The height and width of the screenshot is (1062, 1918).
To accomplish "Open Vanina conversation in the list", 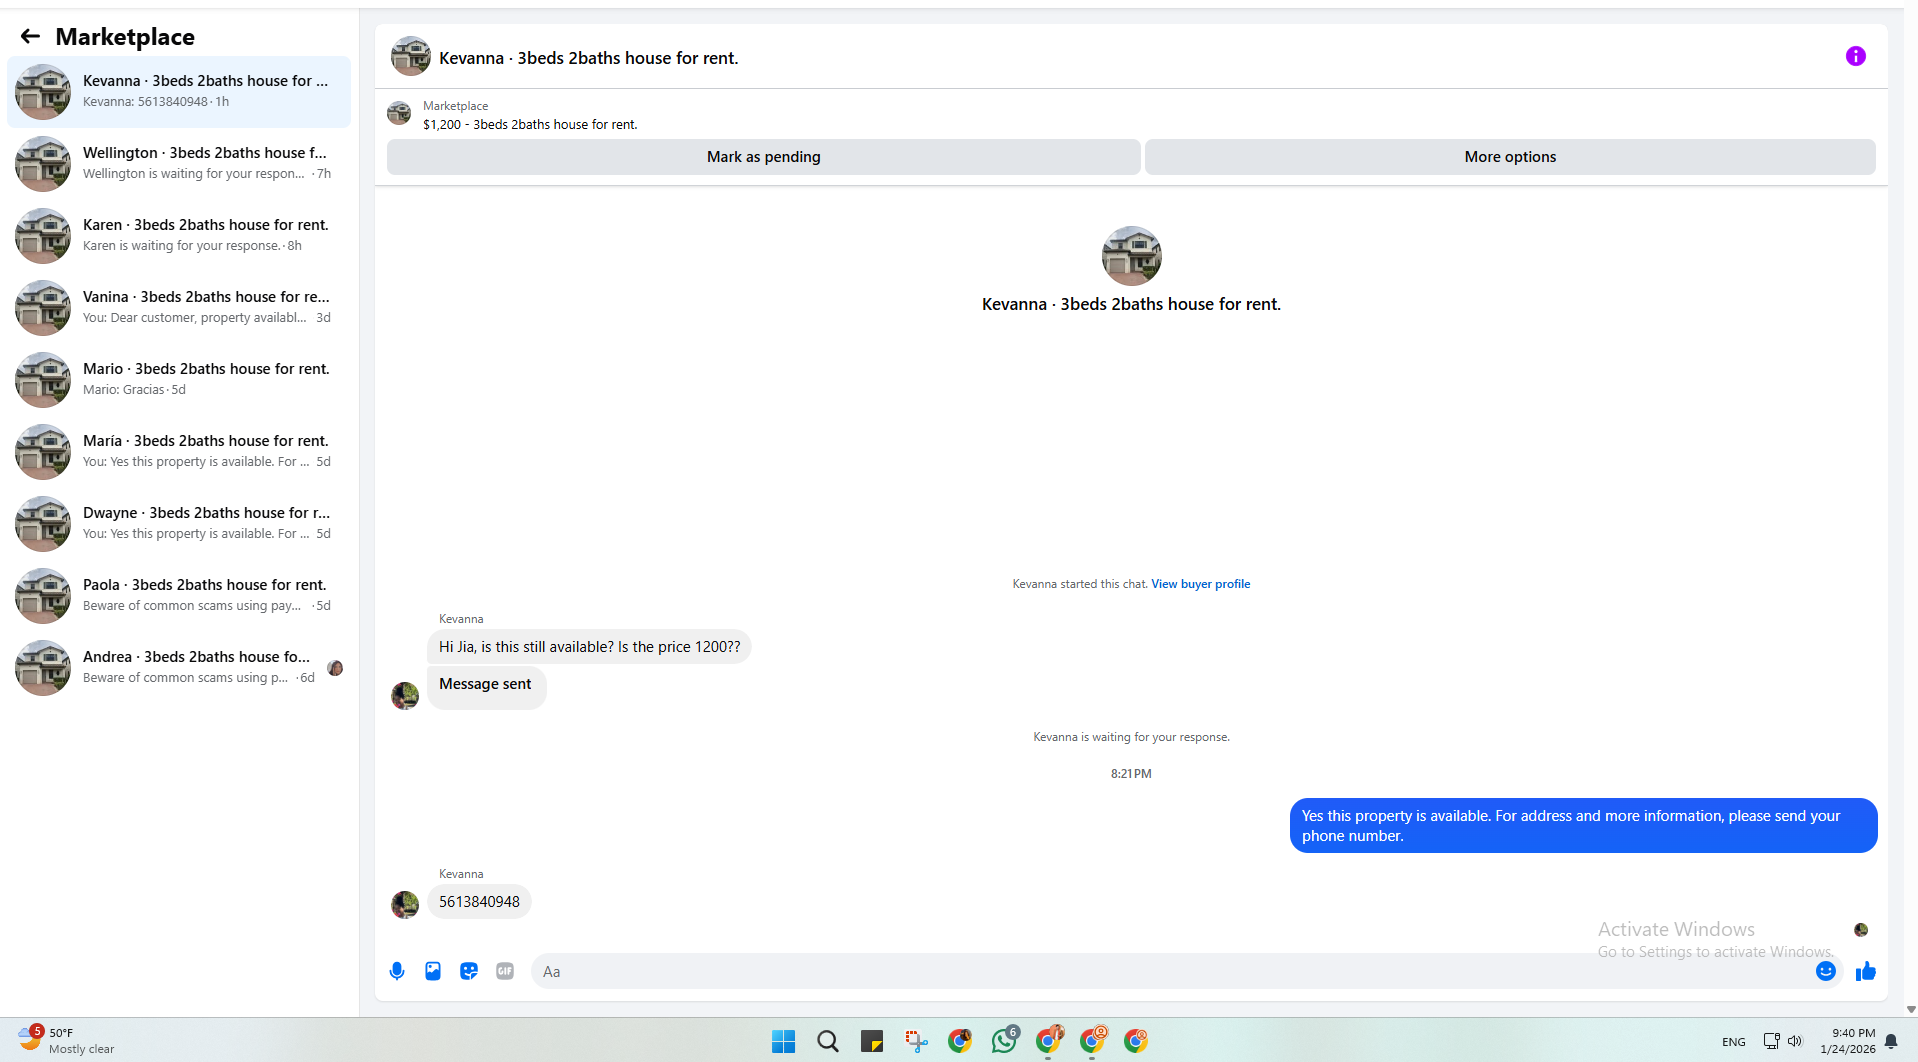I will coord(179,308).
